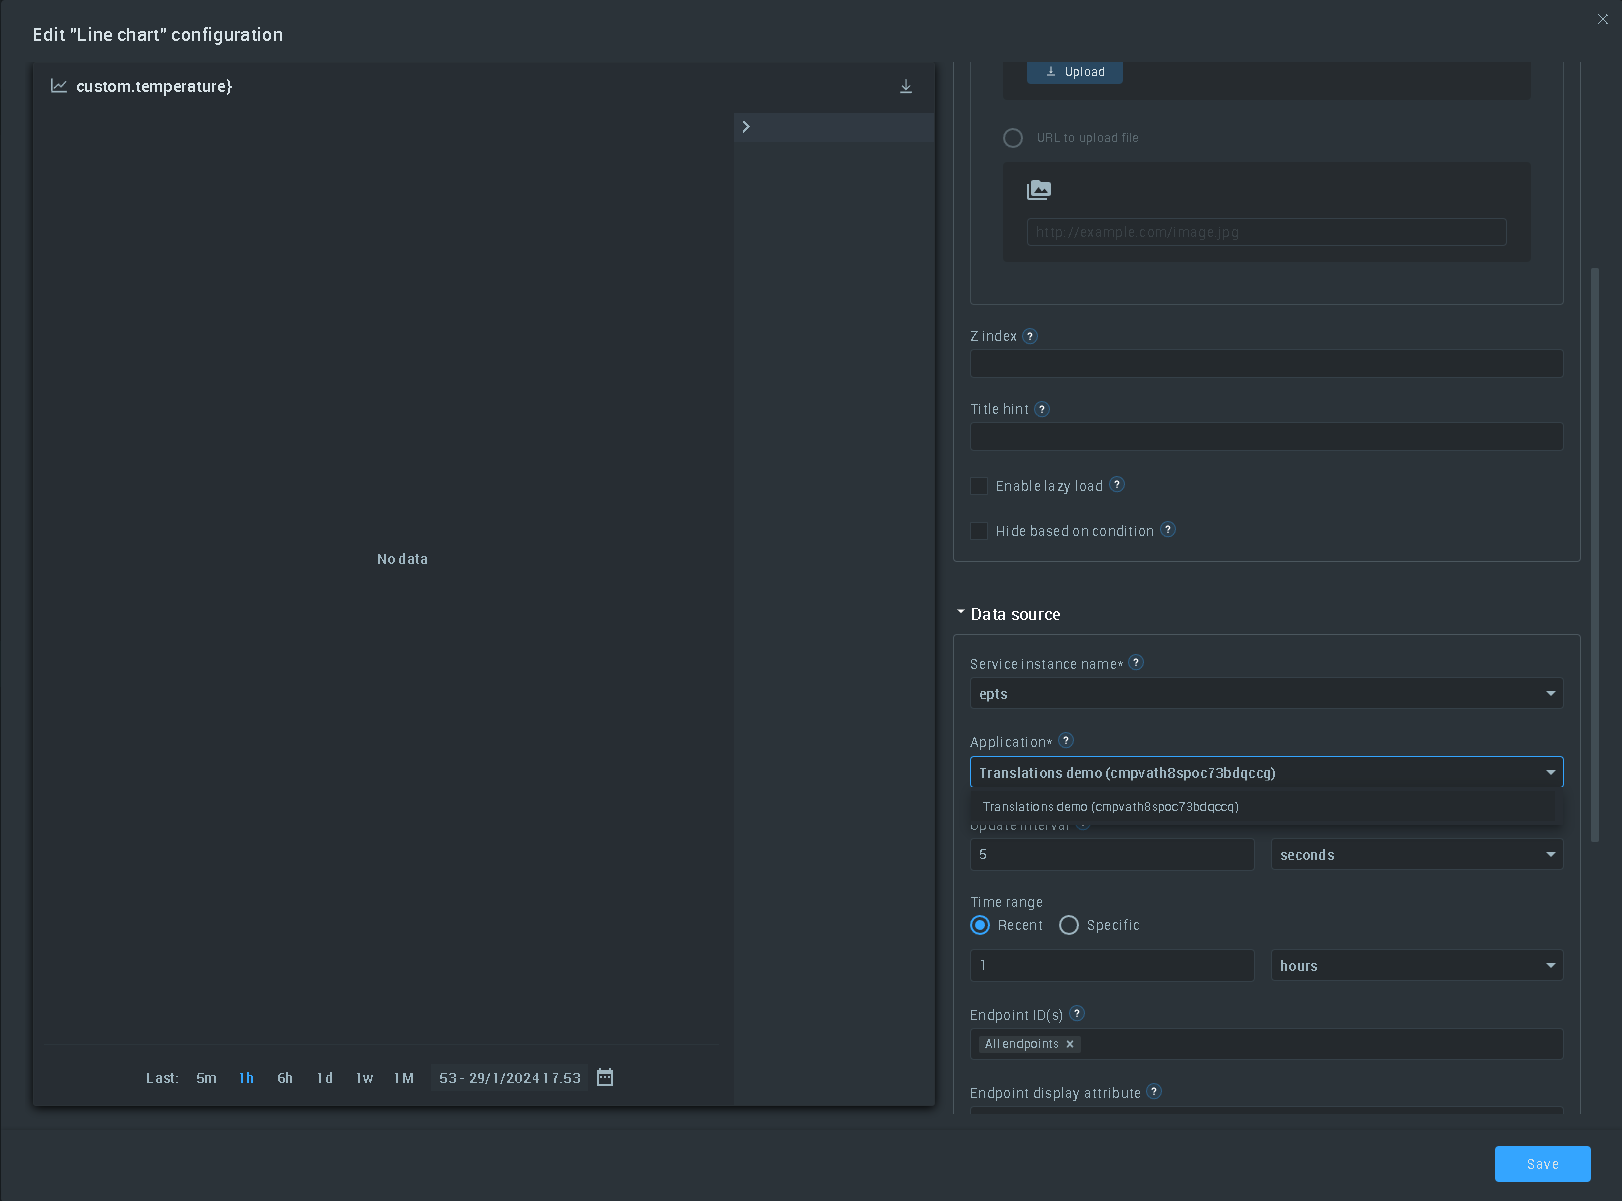Click the Endpoint ID(s) input field

click(1266, 1044)
